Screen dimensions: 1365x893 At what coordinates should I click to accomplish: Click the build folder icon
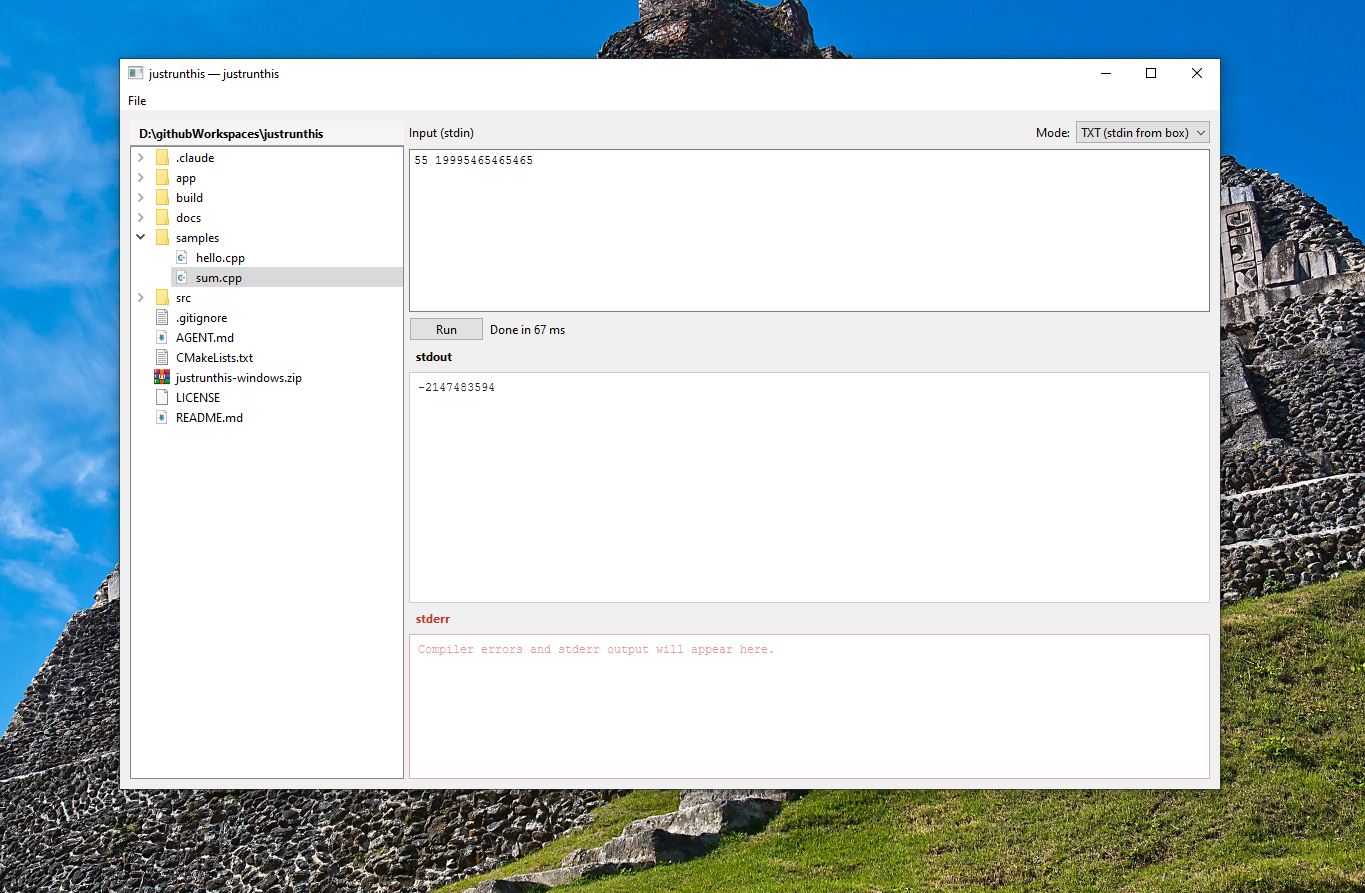coord(162,198)
